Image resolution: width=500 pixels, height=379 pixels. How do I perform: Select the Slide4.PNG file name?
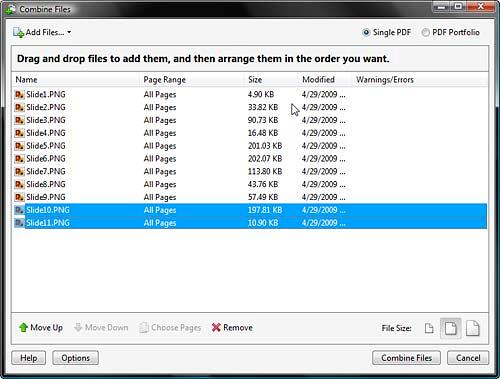pyautogui.click(x=46, y=133)
